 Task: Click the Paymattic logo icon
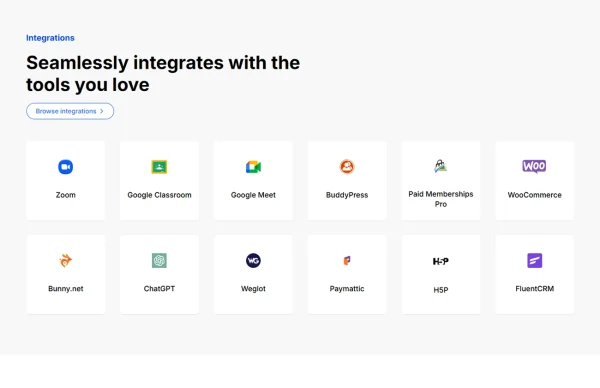coord(347,261)
